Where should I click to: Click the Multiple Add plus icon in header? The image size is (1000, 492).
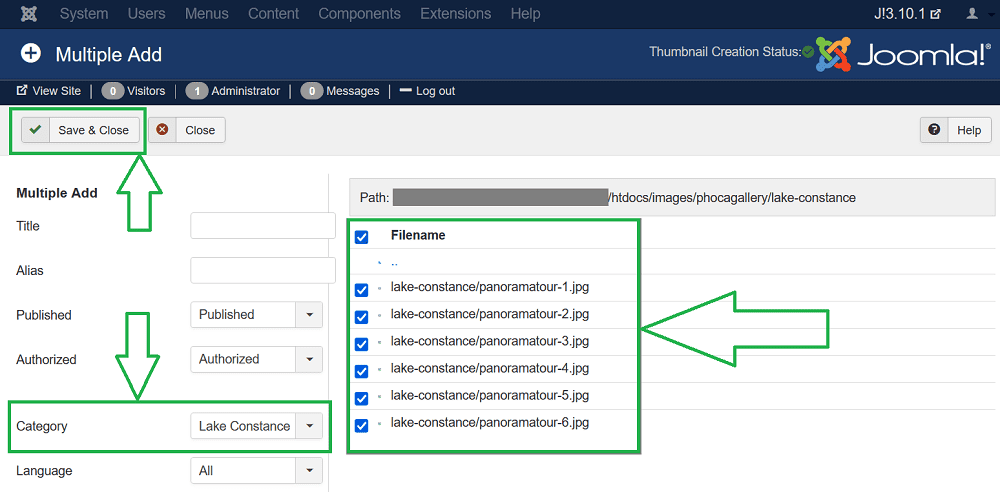(31, 54)
